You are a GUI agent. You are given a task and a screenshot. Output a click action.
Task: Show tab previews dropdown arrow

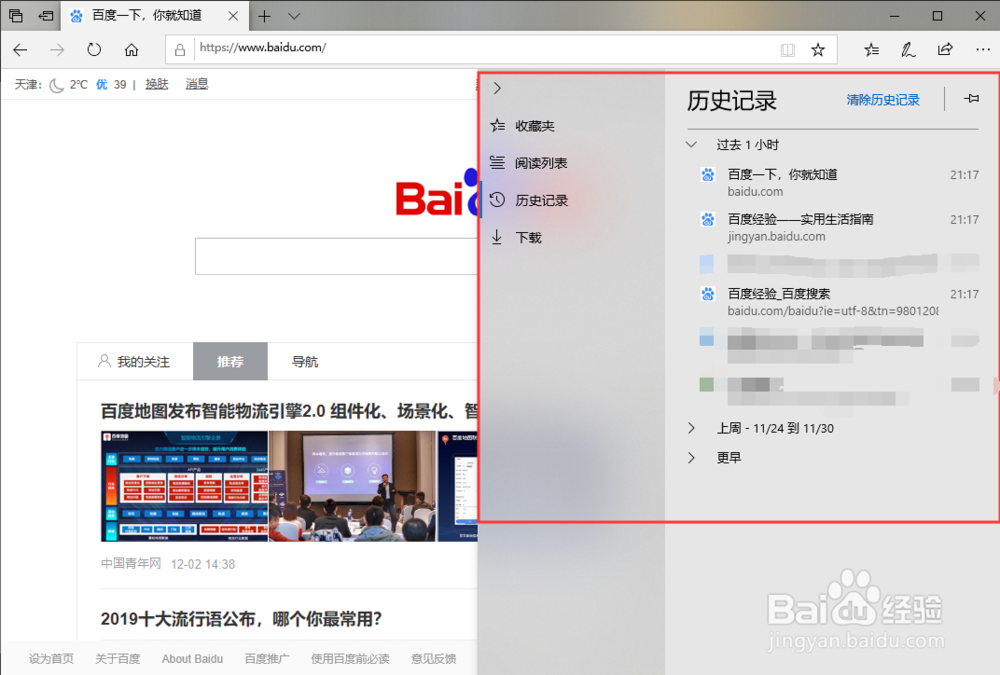click(x=294, y=17)
